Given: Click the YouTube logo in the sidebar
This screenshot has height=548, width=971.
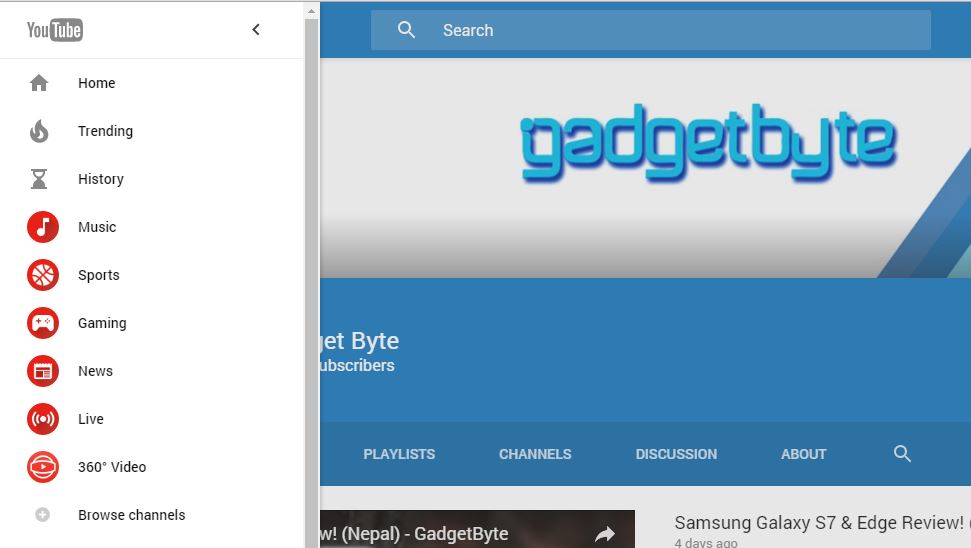Looking at the screenshot, I should click(54, 30).
